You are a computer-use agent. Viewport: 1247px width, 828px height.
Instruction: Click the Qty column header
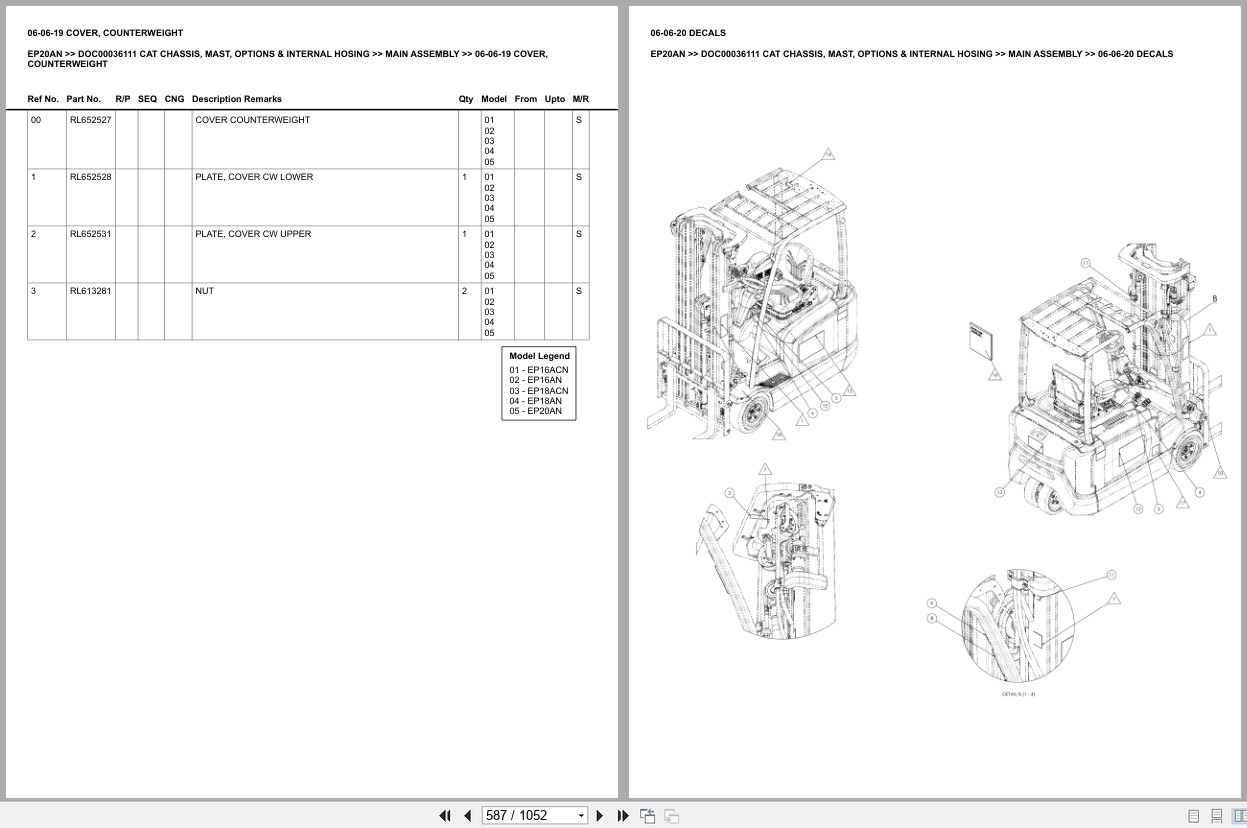(x=466, y=99)
